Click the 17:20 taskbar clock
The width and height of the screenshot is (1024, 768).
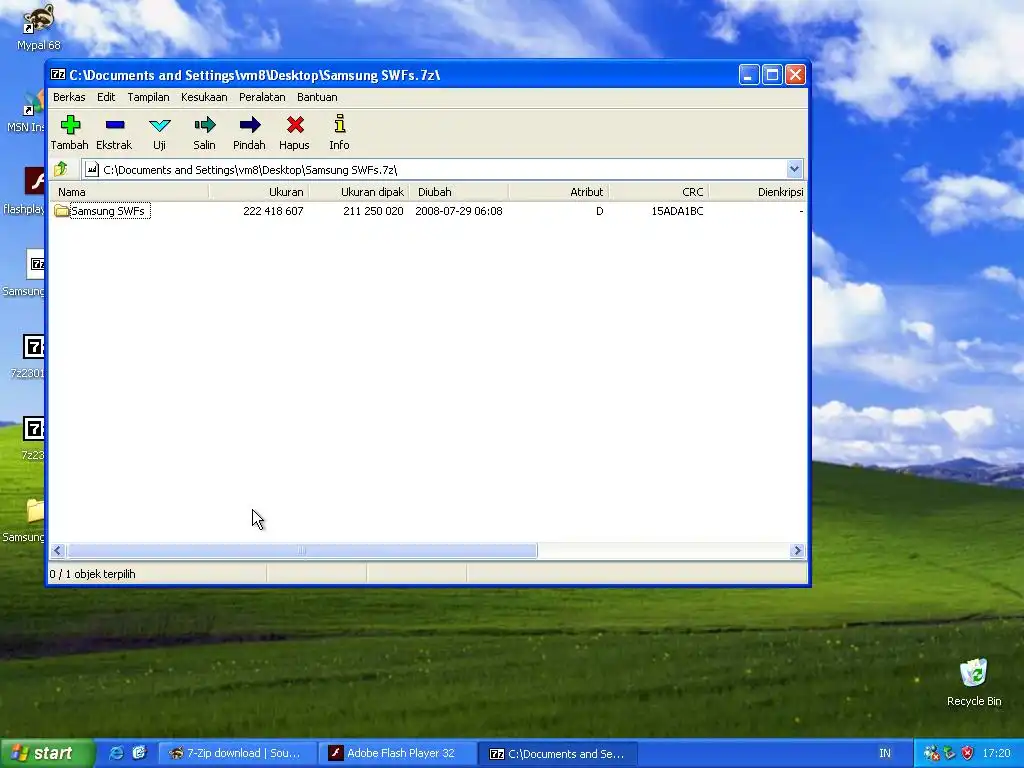[x=996, y=753]
